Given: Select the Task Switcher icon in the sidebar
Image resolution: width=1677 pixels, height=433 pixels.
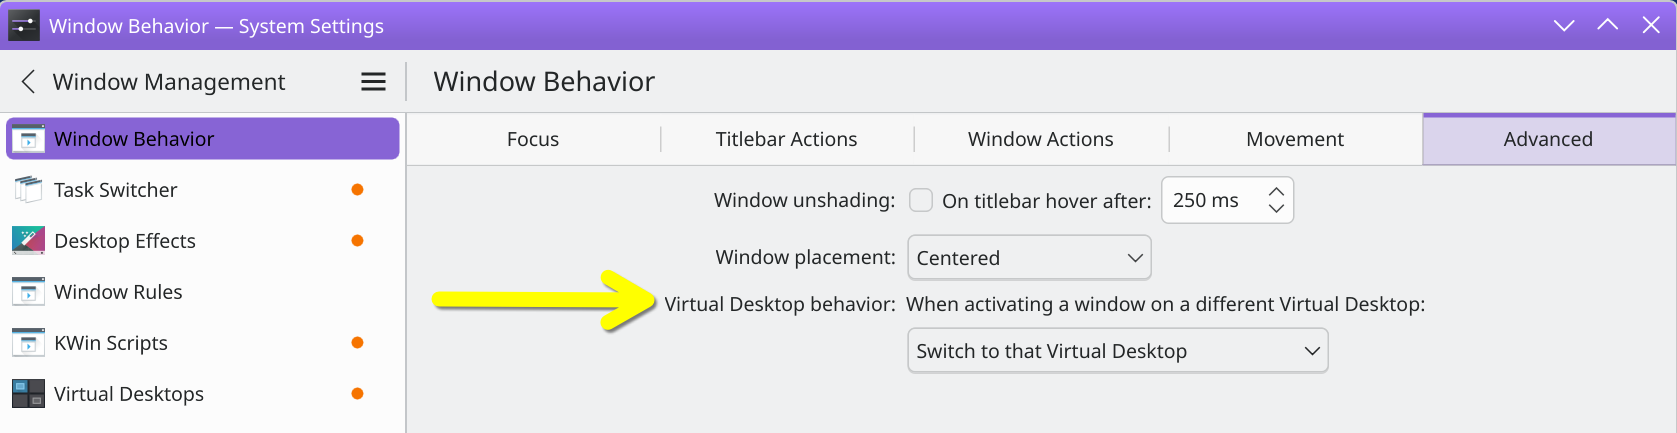Looking at the screenshot, I should click(28, 190).
